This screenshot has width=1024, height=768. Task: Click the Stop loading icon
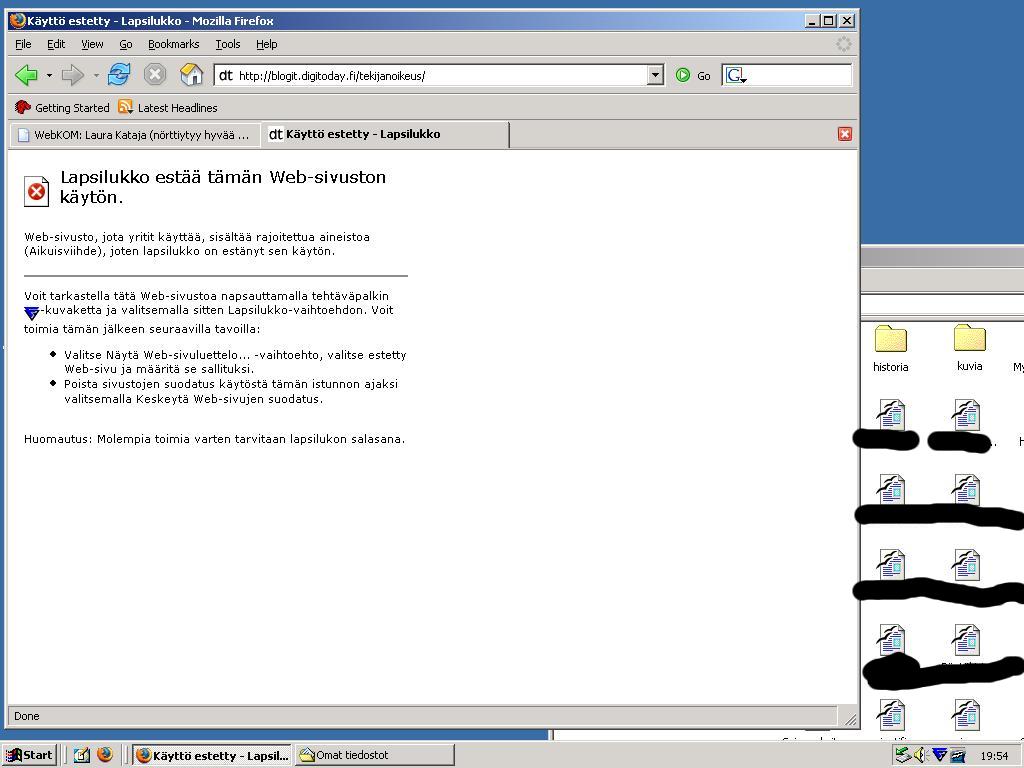click(154, 75)
